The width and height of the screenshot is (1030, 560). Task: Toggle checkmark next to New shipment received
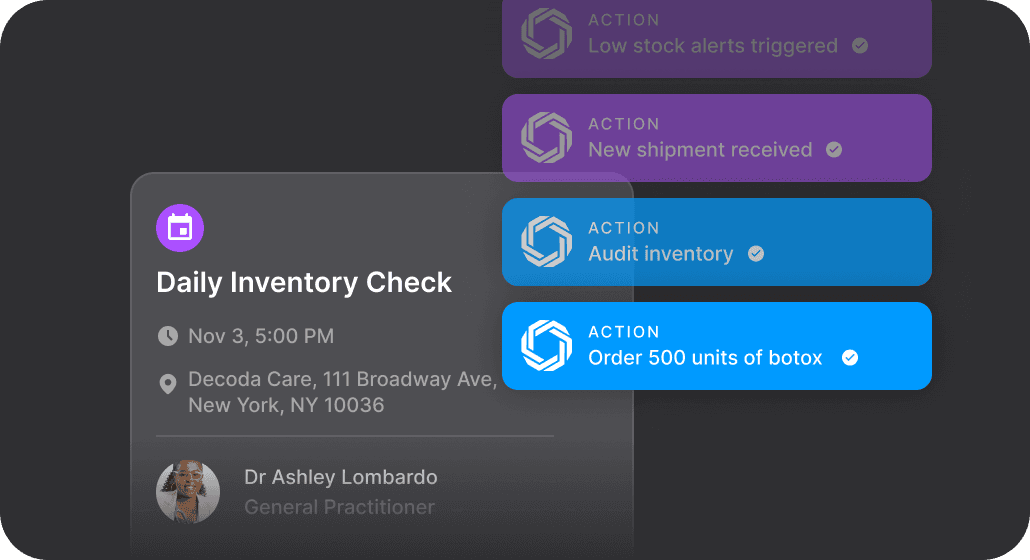834,150
